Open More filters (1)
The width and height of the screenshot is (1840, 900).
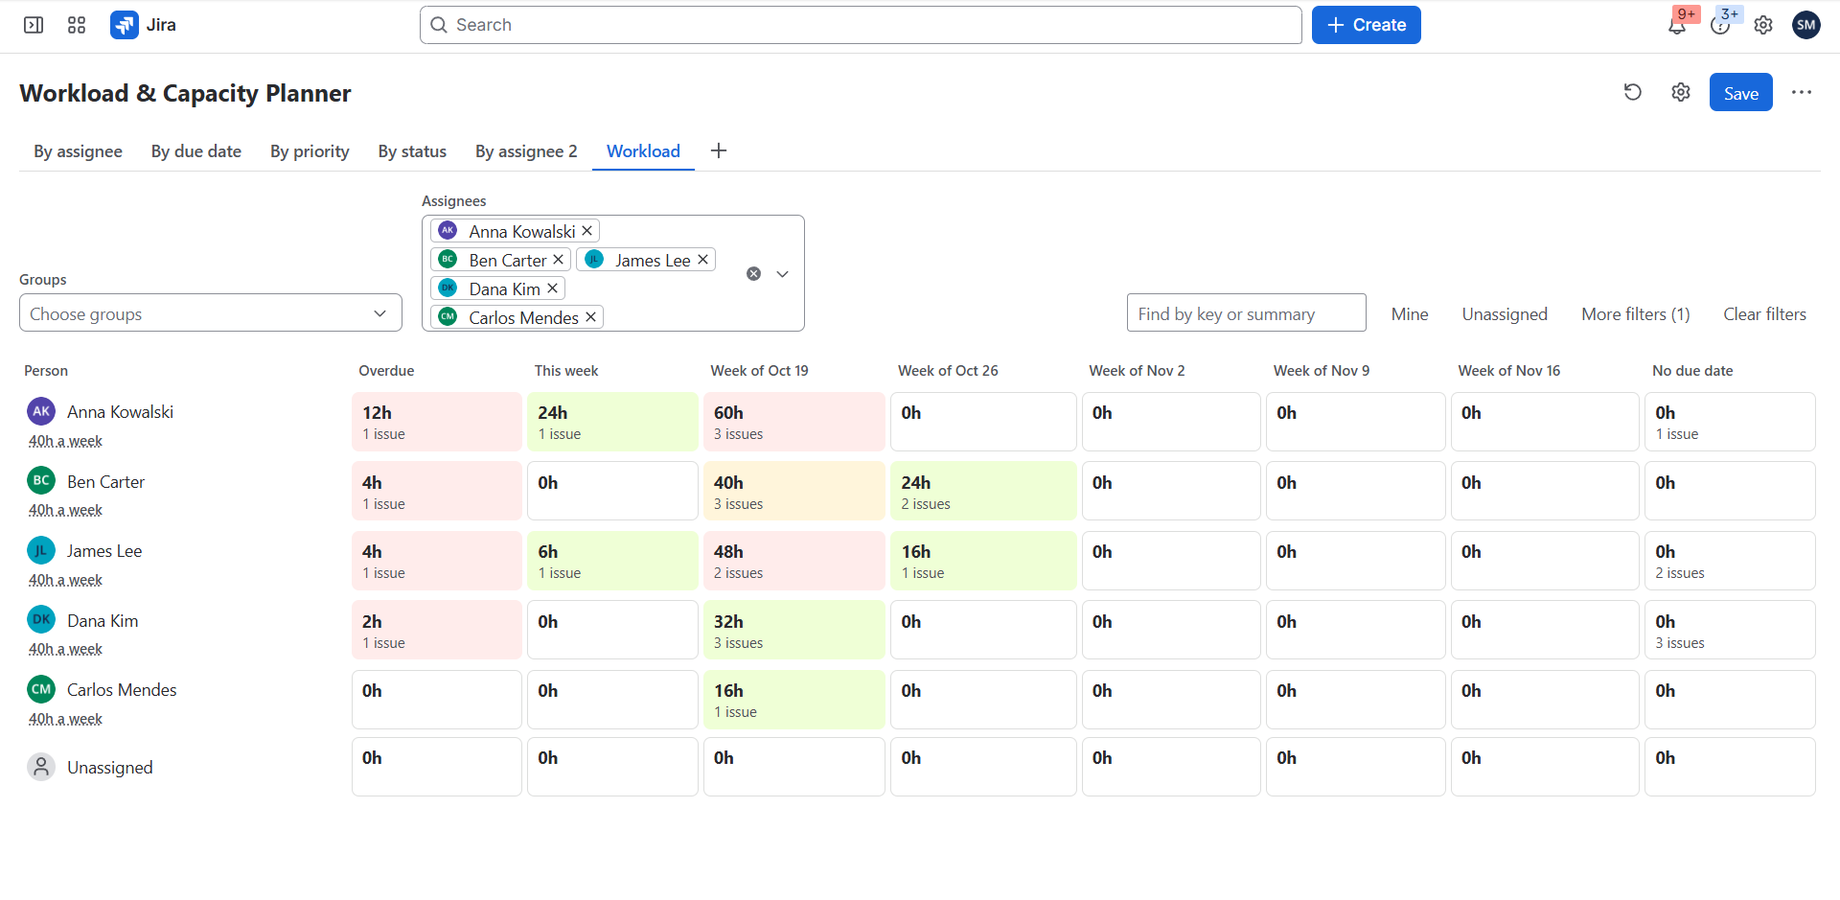click(x=1635, y=314)
